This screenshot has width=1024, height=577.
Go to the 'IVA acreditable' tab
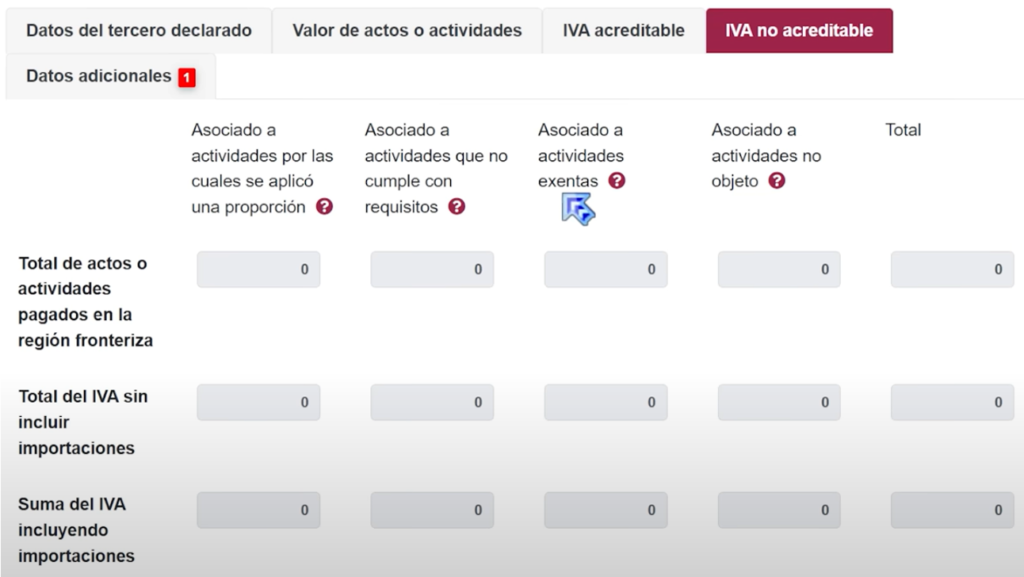(623, 31)
